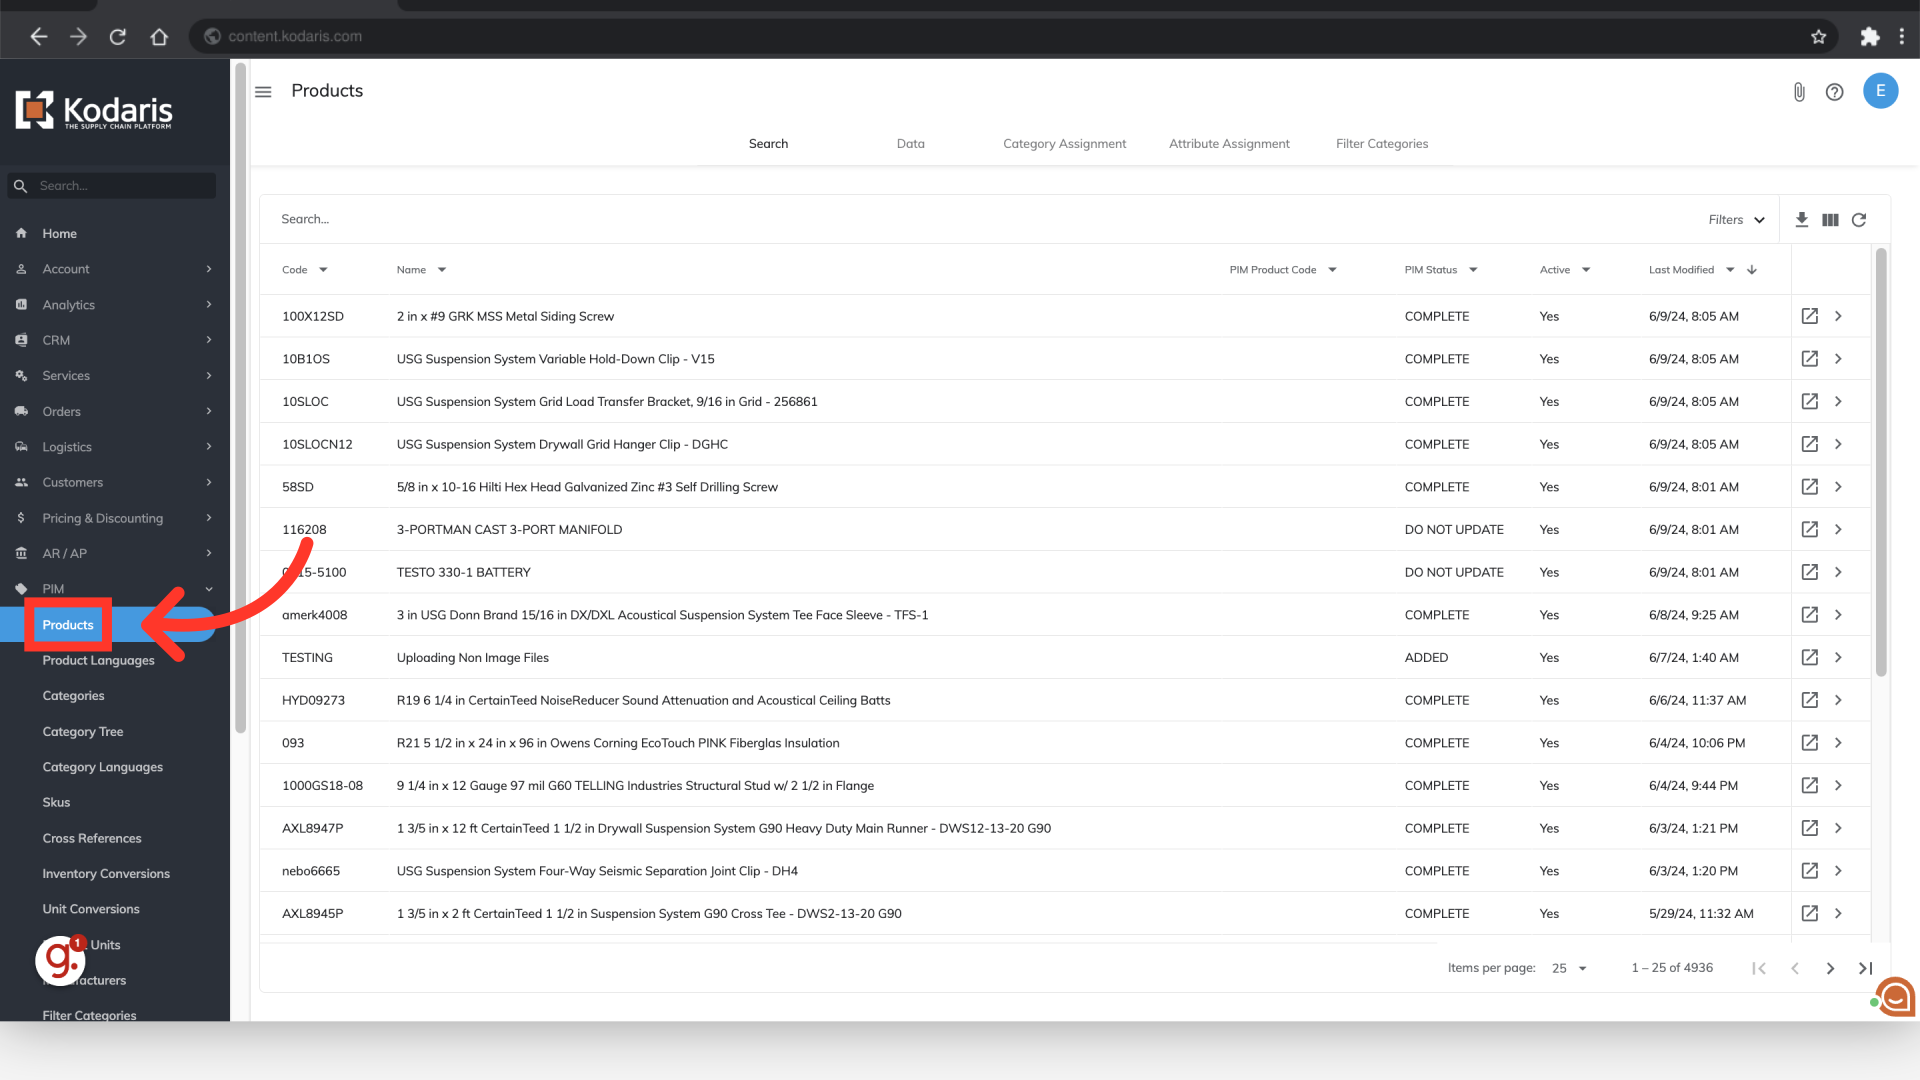Expand the Filters dropdown
Image resolution: width=1920 pixels, height=1080 pixels.
pos(1736,220)
